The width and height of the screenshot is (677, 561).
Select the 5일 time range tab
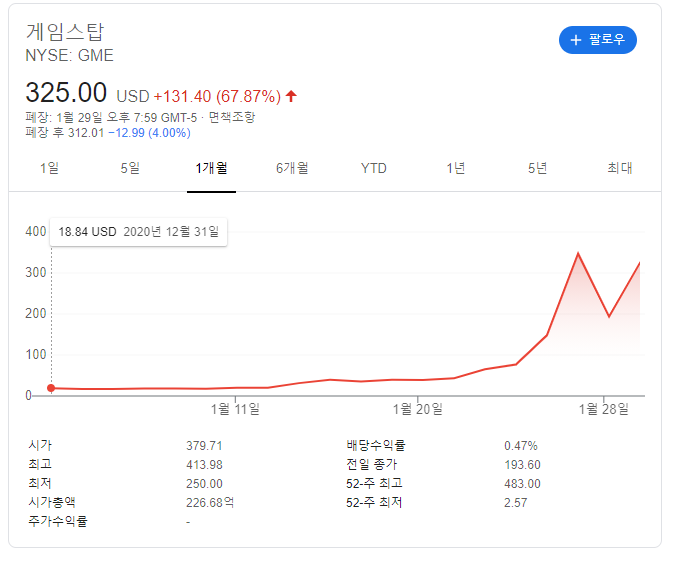pyautogui.click(x=130, y=168)
